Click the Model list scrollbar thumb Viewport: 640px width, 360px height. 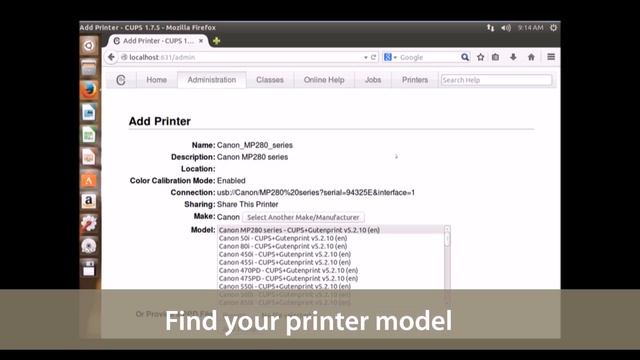pyautogui.click(x=447, y=239)
